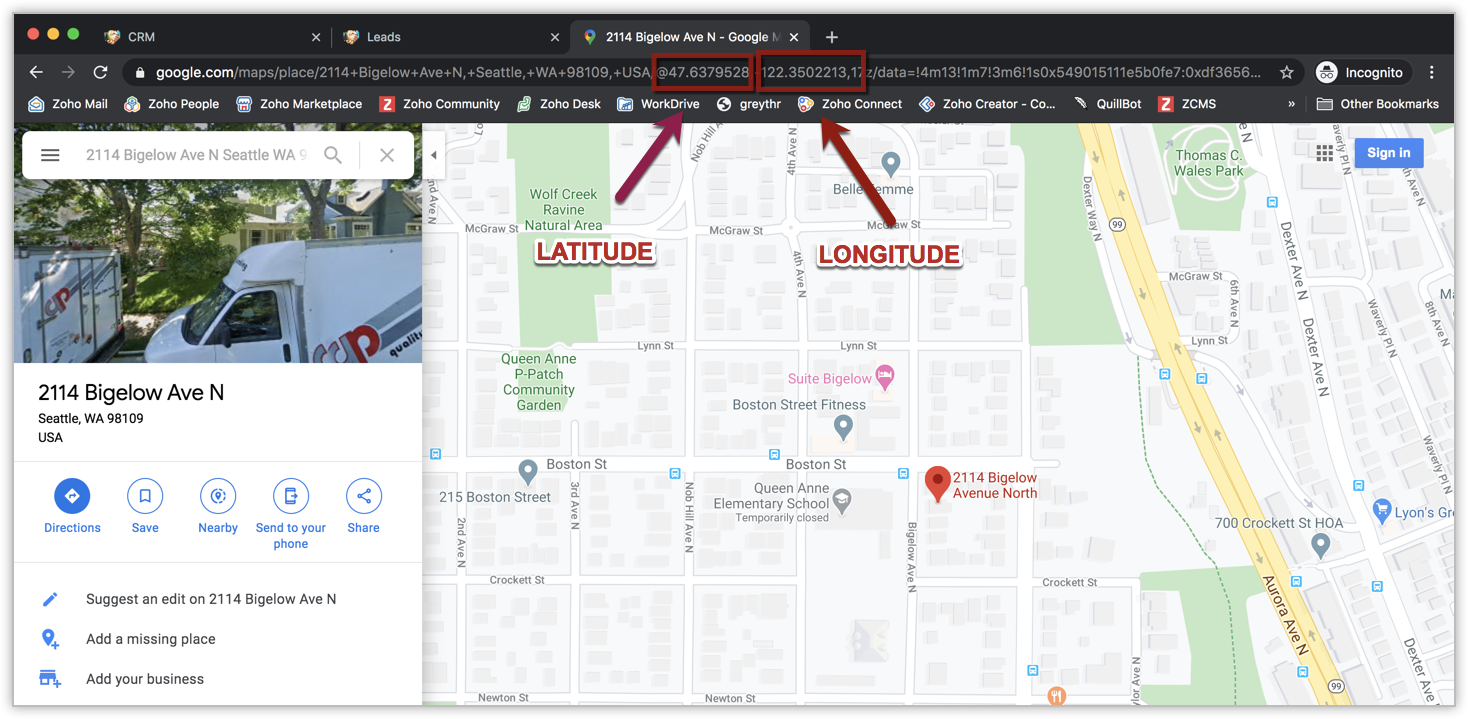Collapse the side panel arrow
This screenshot has height=719, width=1468.
(434, 155)
